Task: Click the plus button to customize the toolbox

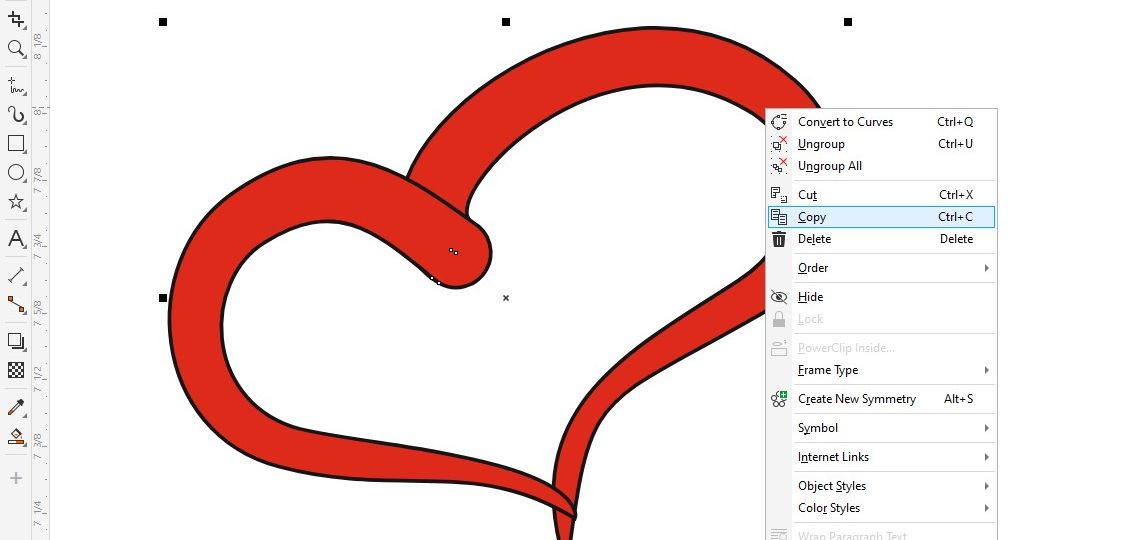Action: click(16, 479)
